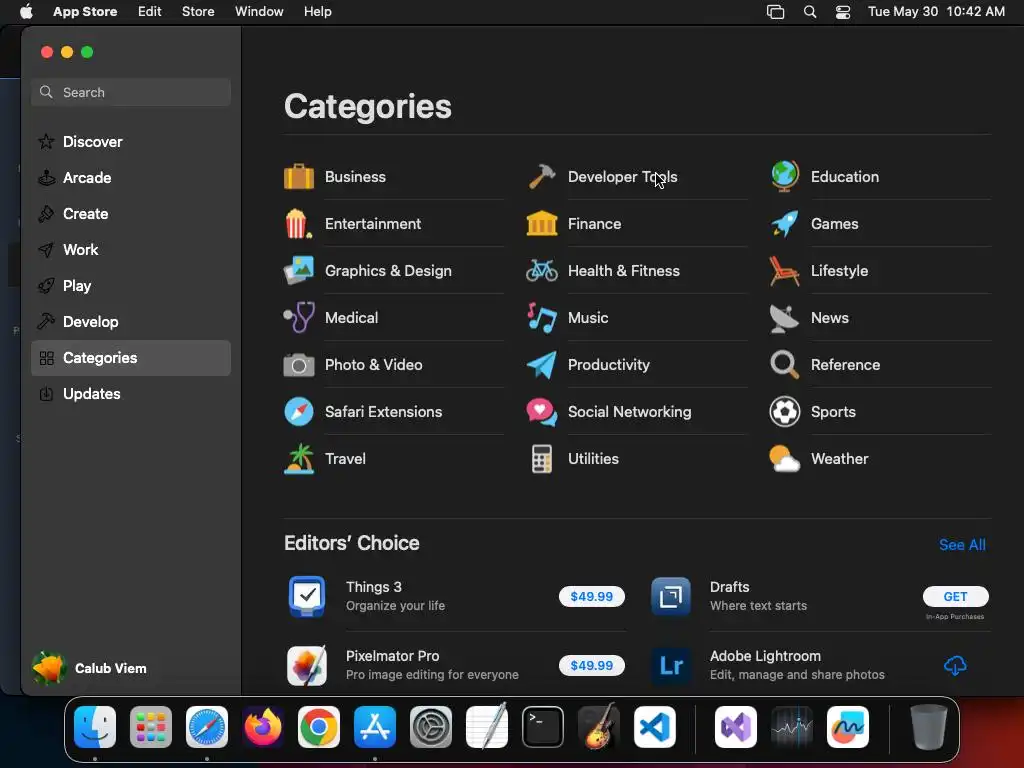Open the Adobe Lightroom app icon
The height and width of the screenshot is (768, 1024).
click(671, 665)
